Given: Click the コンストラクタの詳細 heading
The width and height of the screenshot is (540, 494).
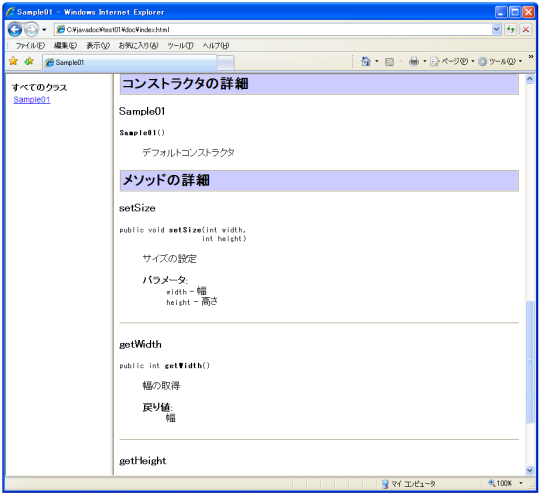Looking at the screenshot, I should pos(185,84).
